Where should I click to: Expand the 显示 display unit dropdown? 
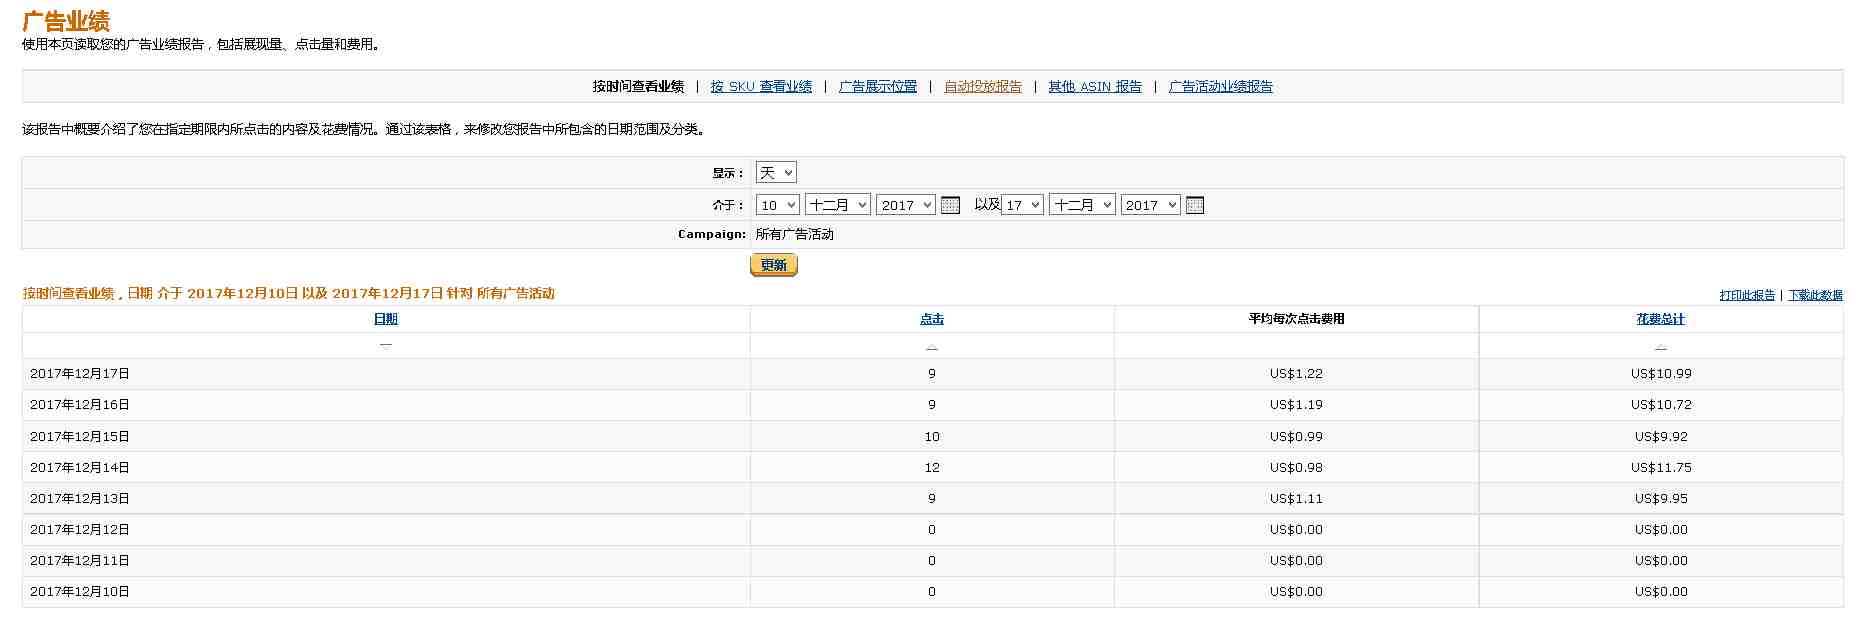[x=776, y=172]
